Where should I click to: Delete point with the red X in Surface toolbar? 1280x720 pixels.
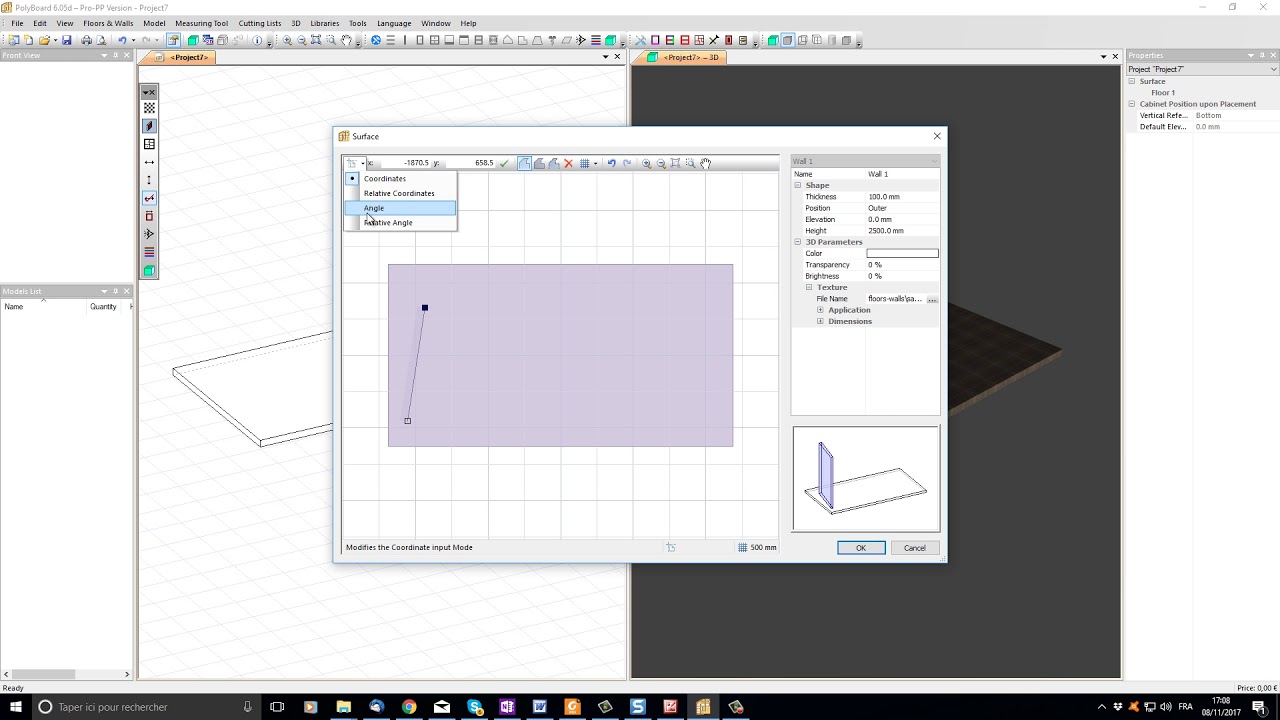tap(568, 163)
